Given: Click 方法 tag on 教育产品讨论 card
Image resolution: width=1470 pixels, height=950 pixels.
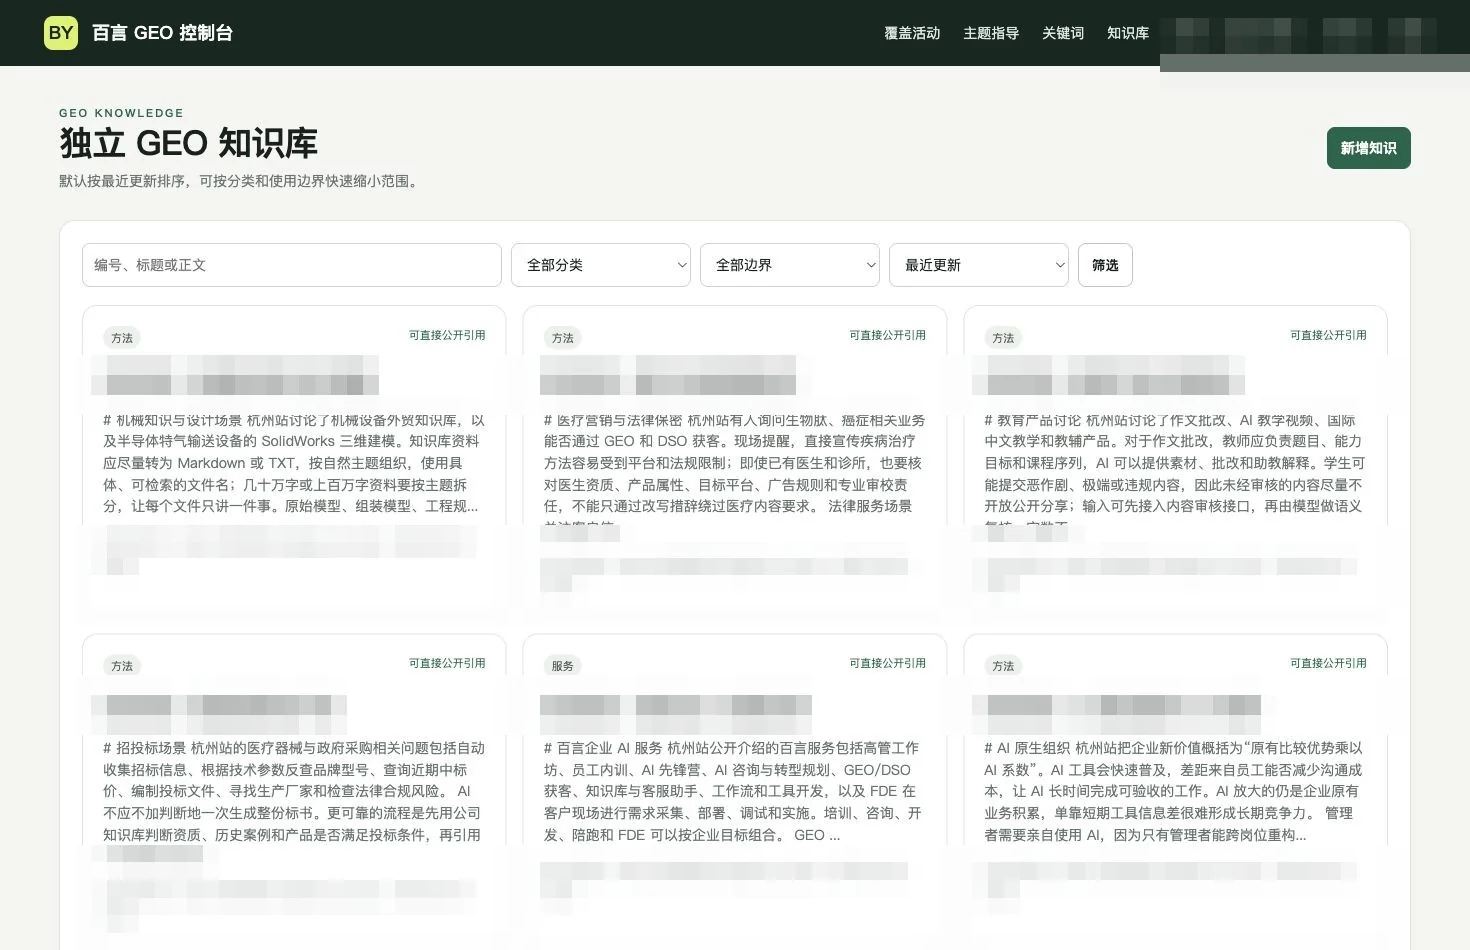Looking at the screenshot, I should pos(1003,338).
